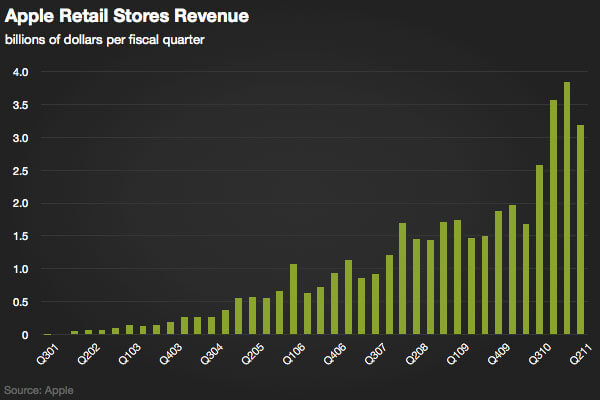
Task: Click the 2.0 y-axis label
Action: tap(21, 203)
